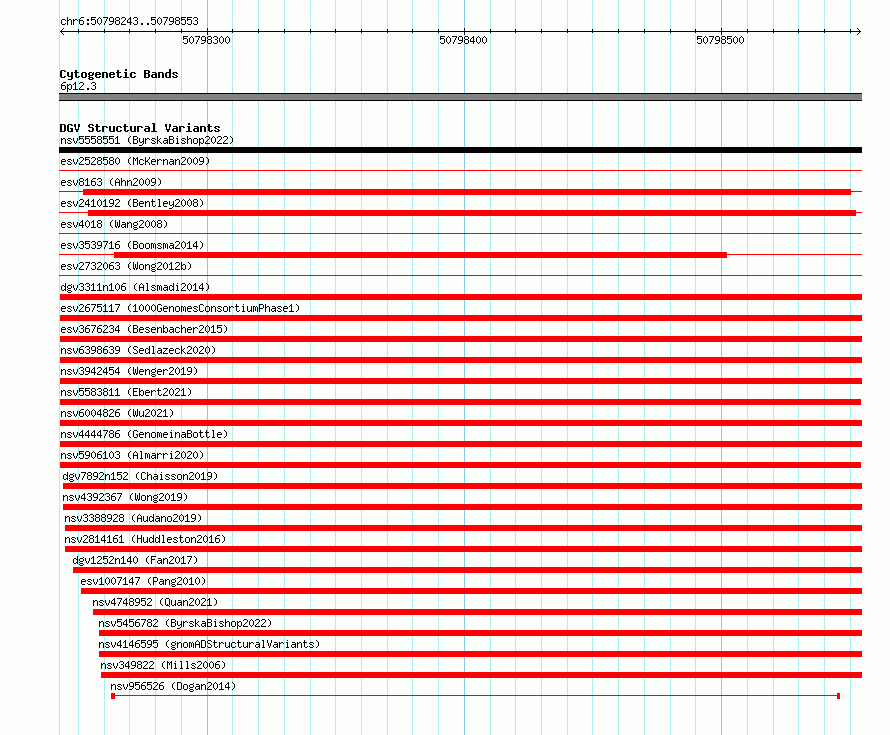
Task: Open variant esv2410192 (Bentley2008)
Action: pyautogui.click(x=132, y=203)
